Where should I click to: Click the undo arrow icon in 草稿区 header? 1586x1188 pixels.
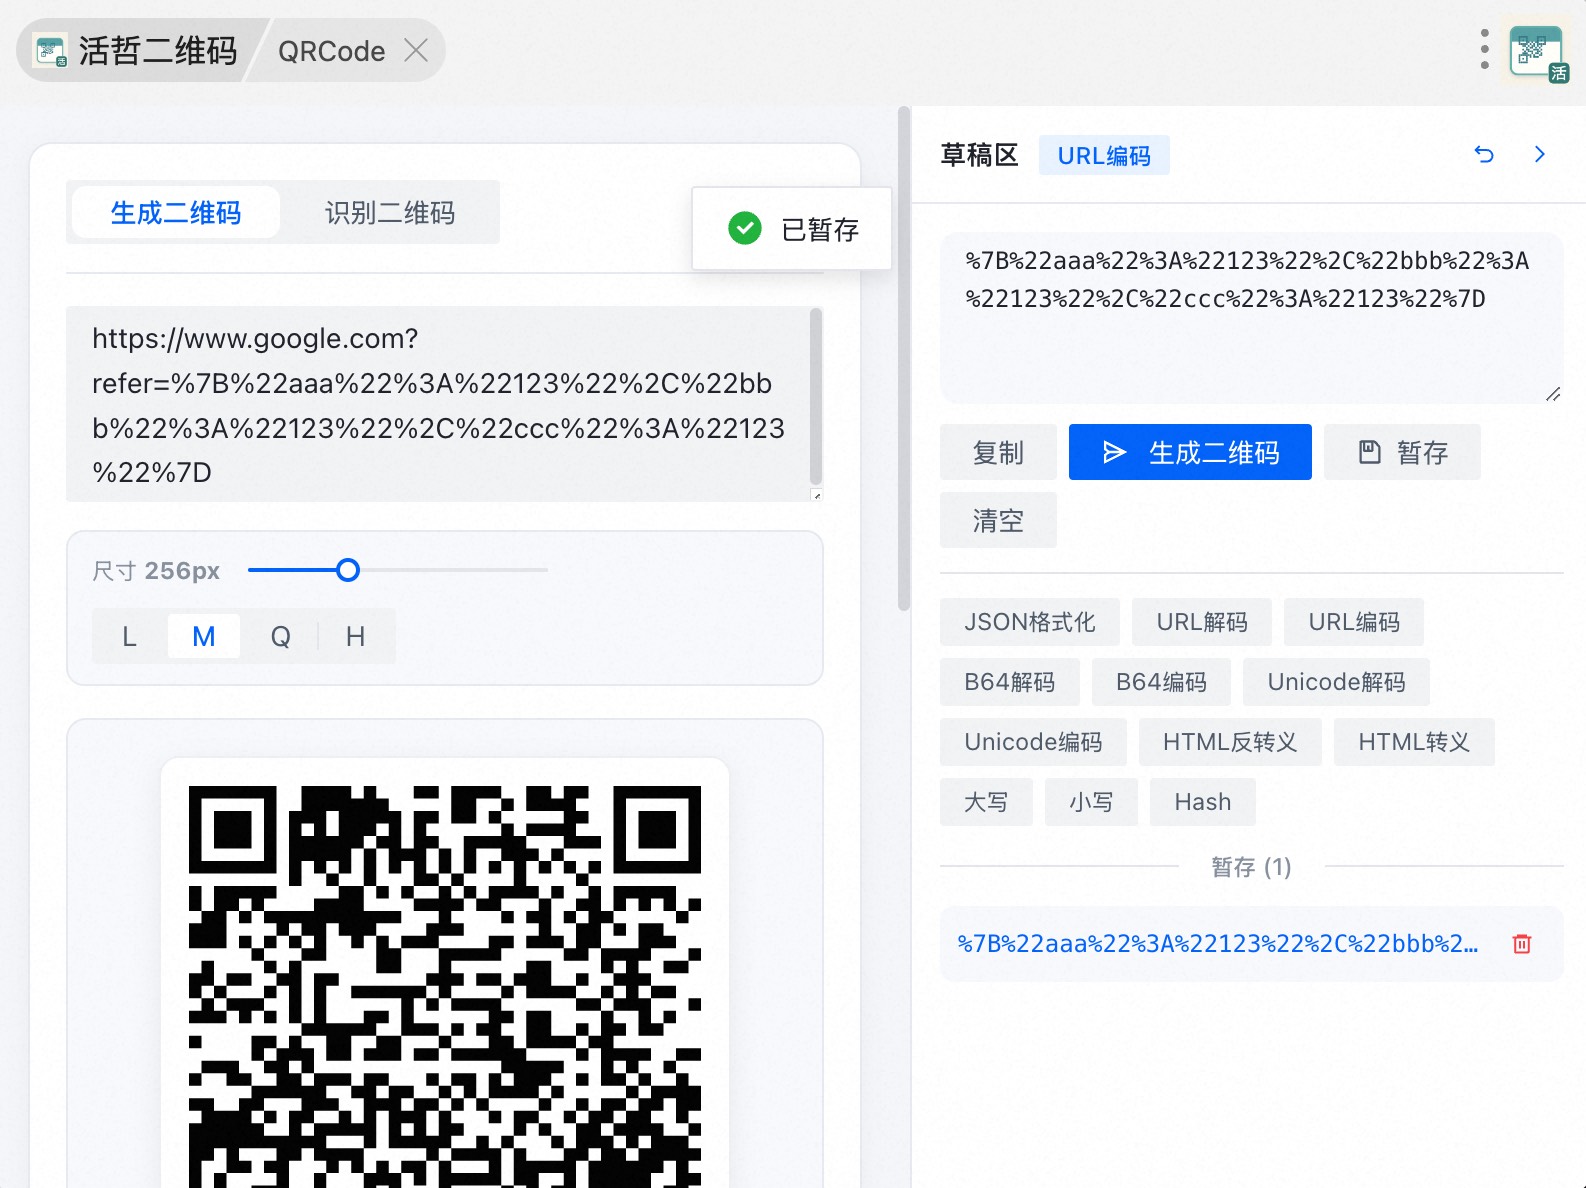(1484, 154)
